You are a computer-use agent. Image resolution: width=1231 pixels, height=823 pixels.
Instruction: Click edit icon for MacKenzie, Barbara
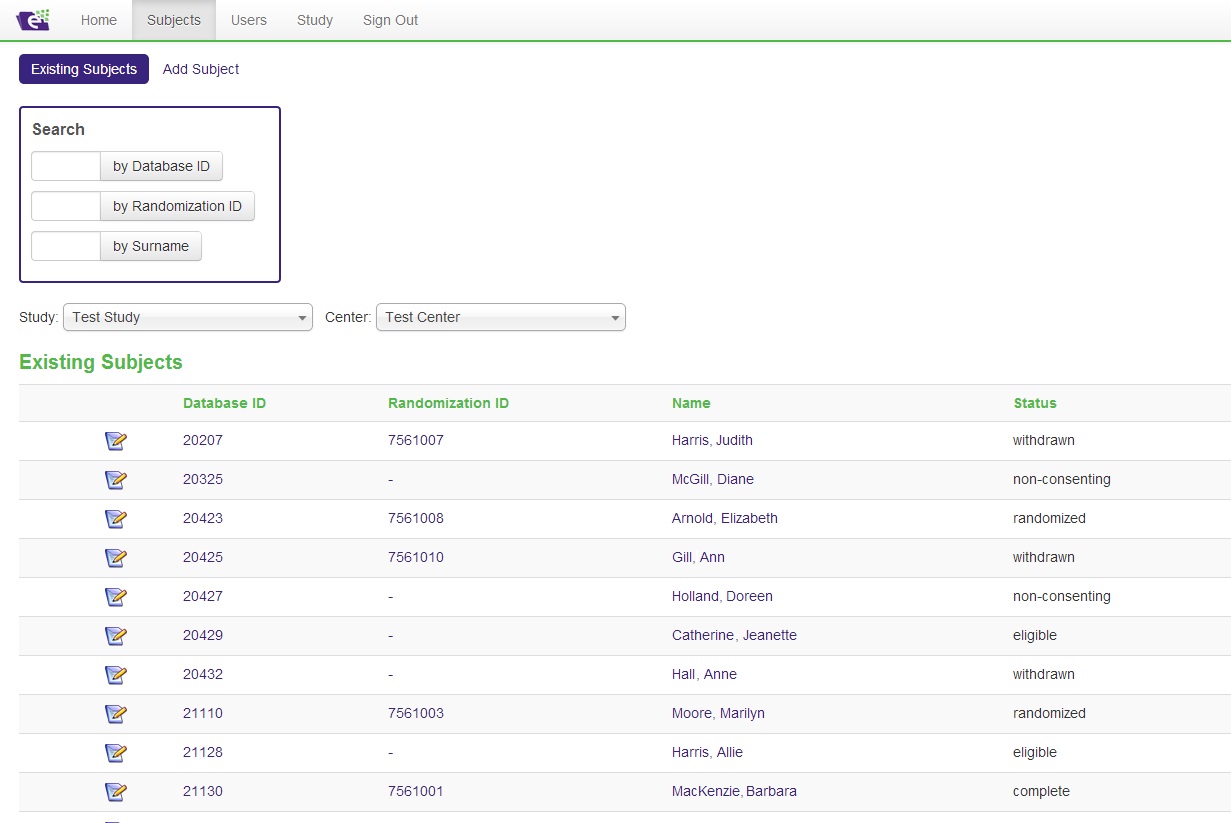click(x=116, y=792)
